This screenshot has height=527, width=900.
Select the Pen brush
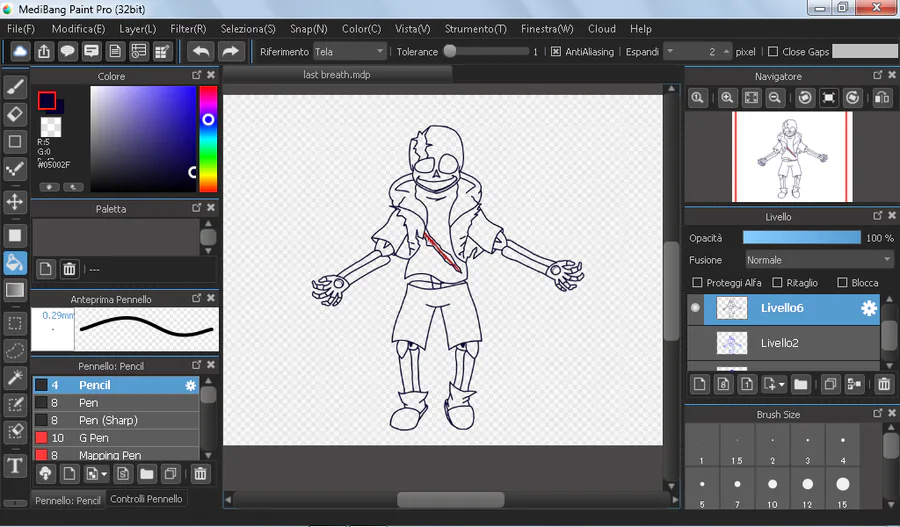(115, 403)
